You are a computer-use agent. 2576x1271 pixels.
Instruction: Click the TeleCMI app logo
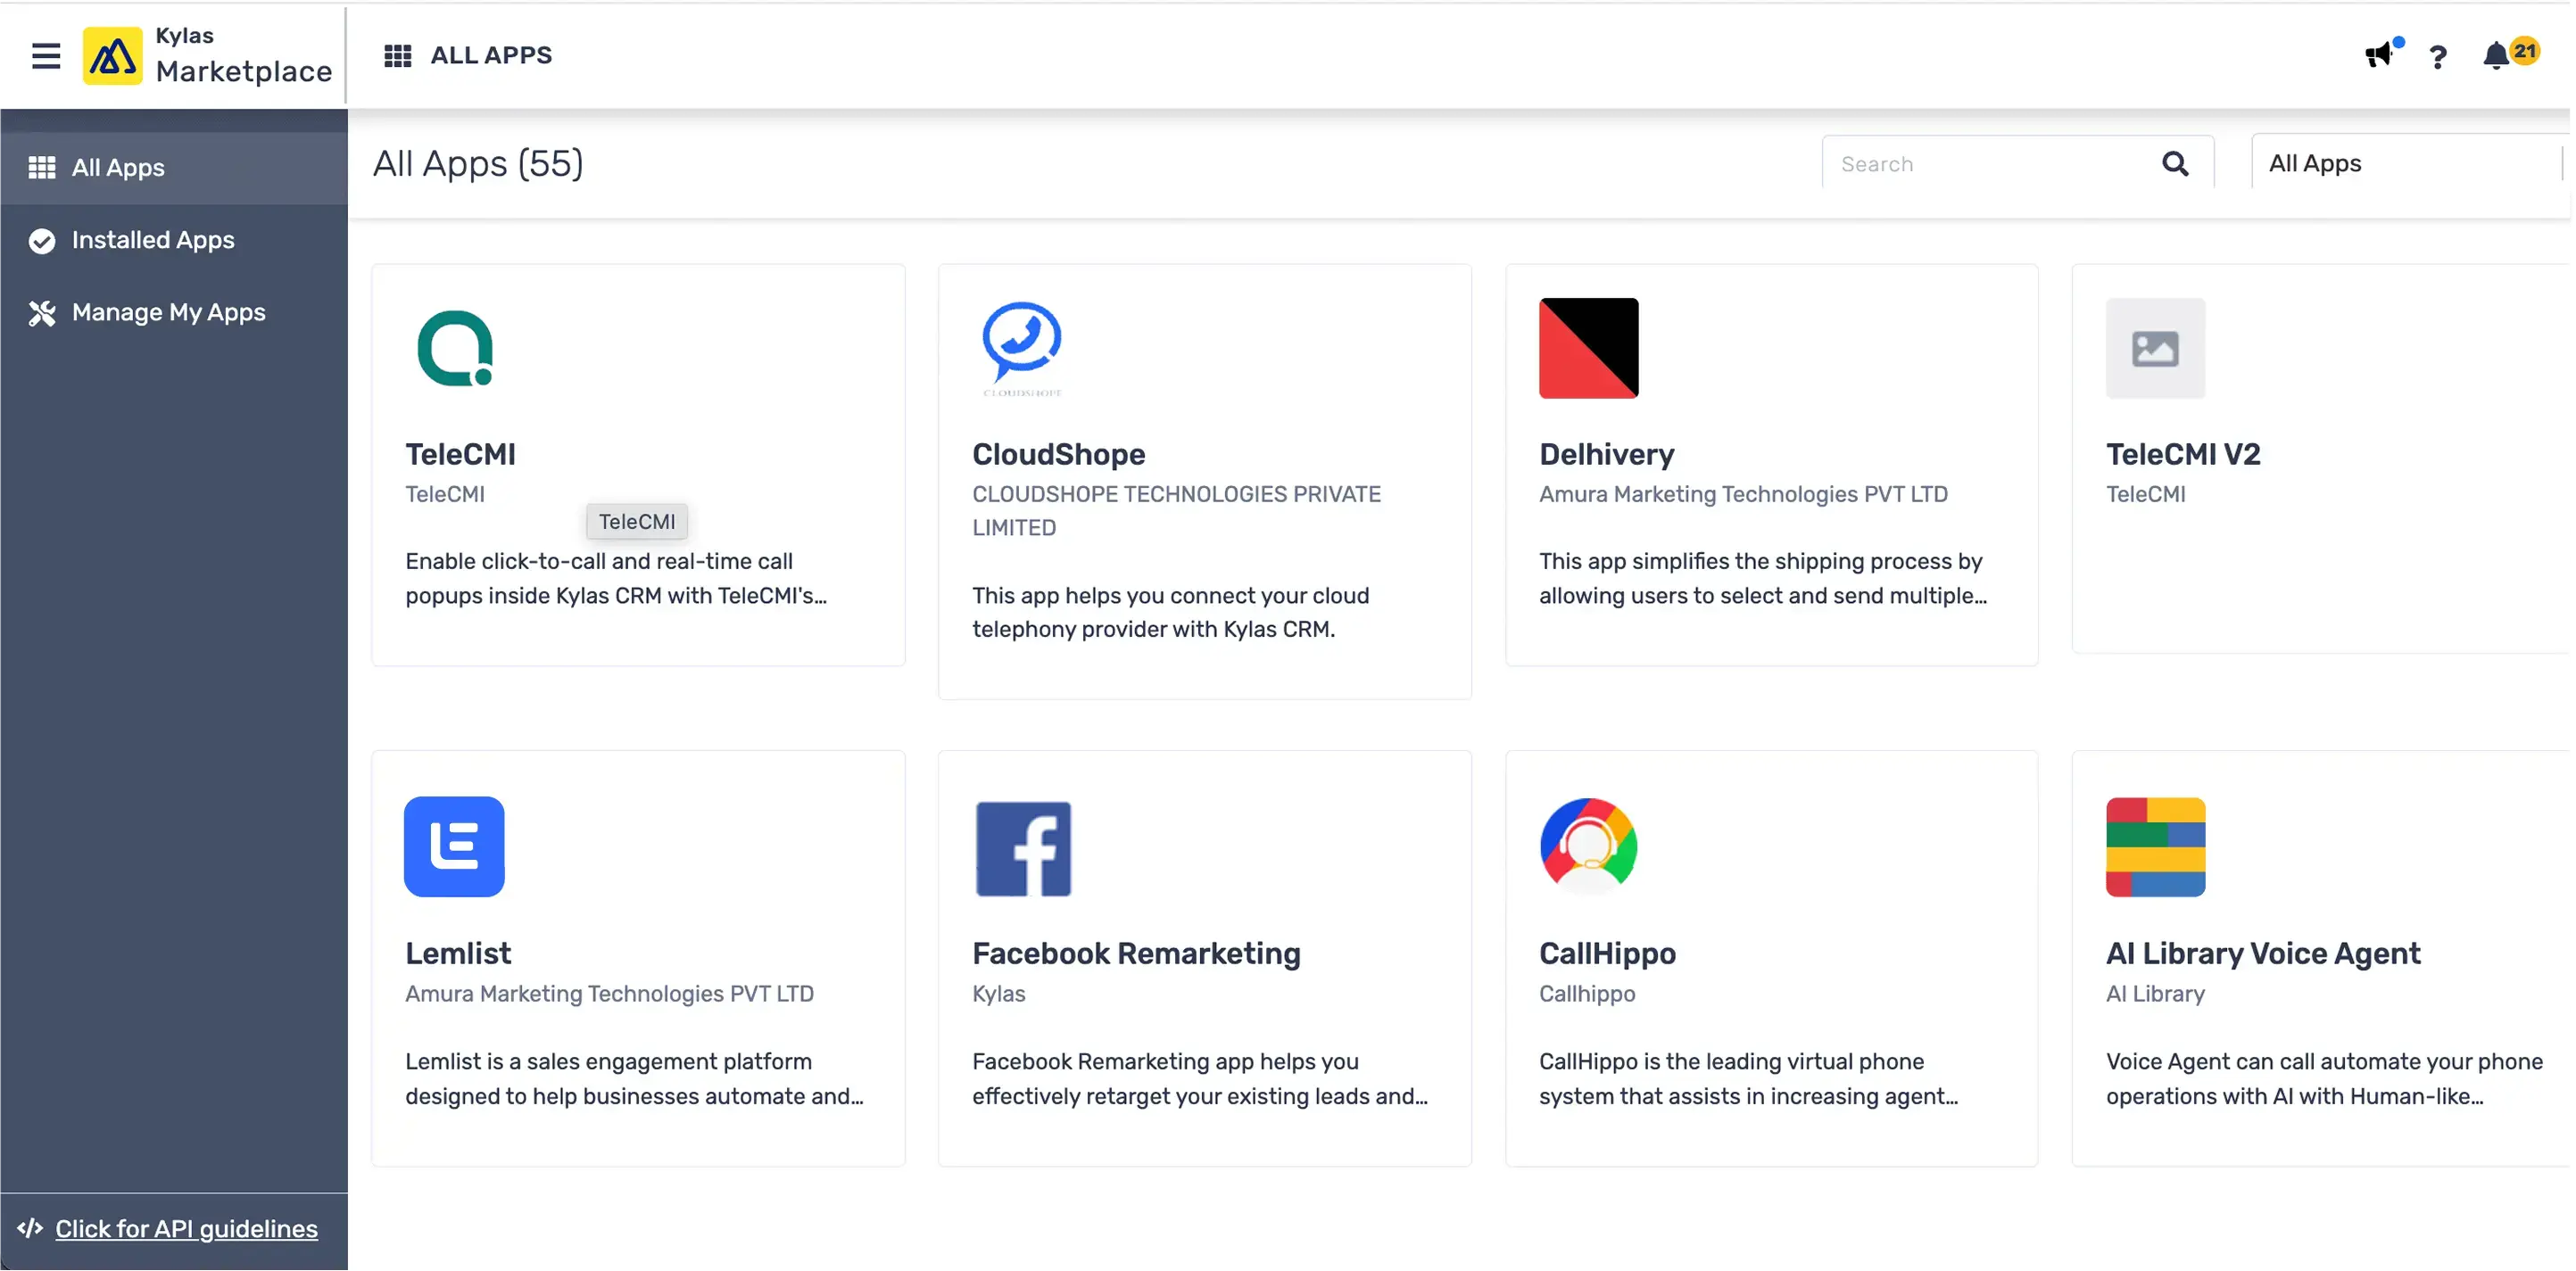455,348
